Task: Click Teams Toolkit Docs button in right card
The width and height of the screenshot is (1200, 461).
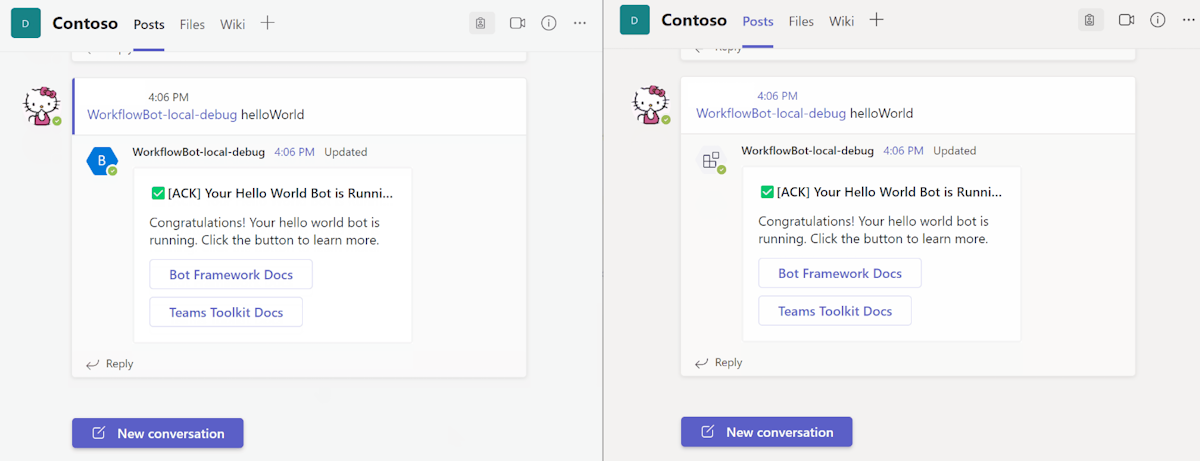Action: coord(835,311)
